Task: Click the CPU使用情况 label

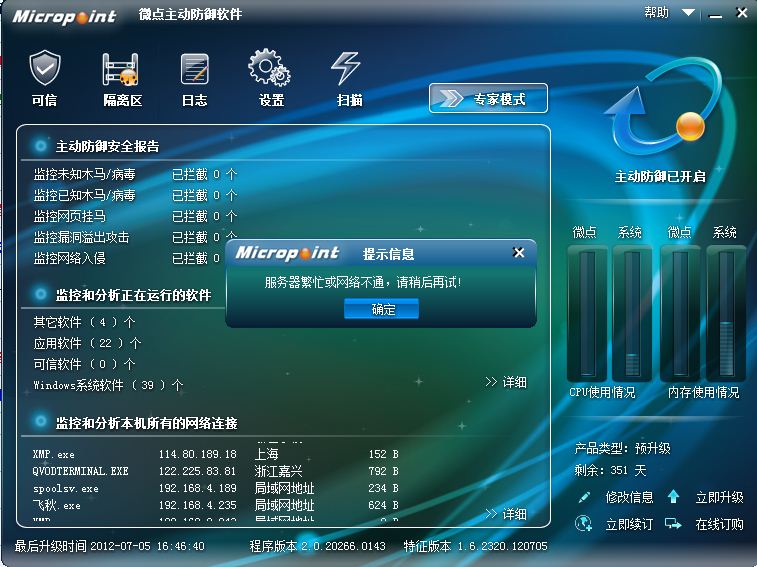Action: pos(602,392)
